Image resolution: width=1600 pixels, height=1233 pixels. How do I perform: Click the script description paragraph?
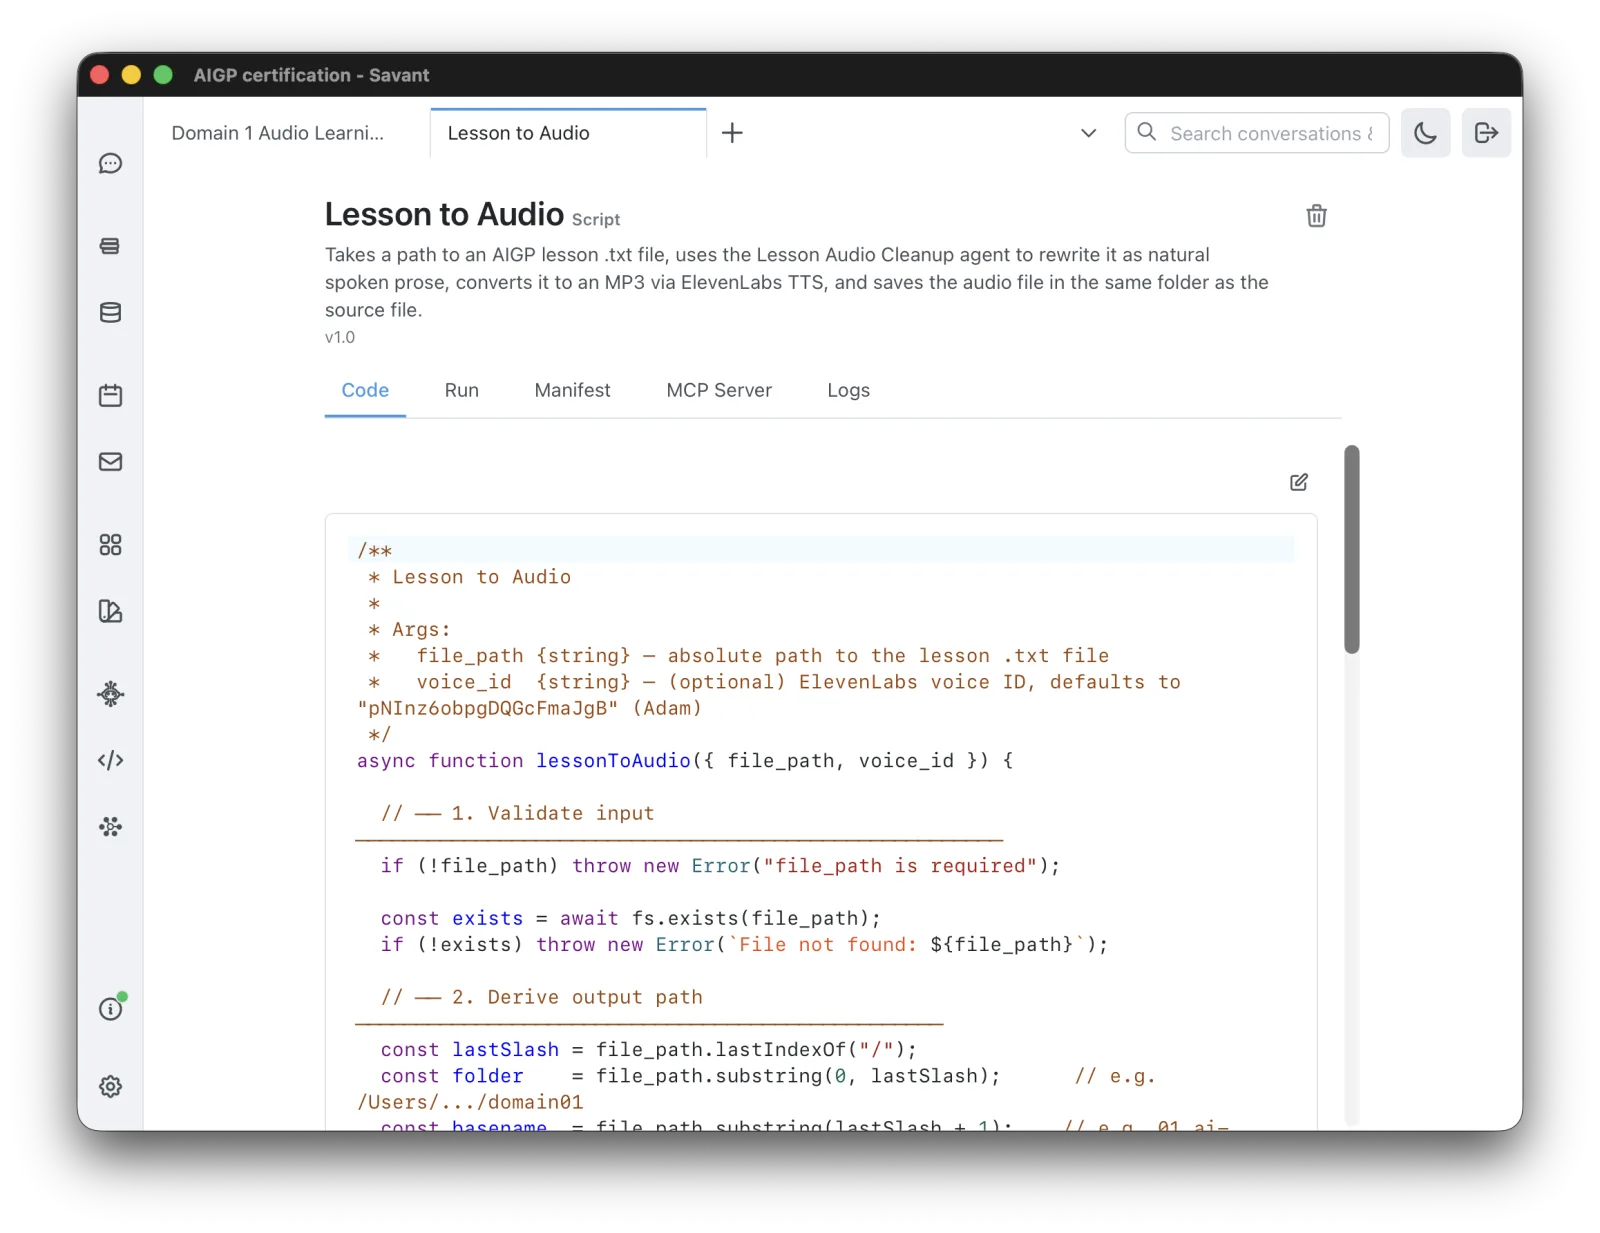coord(797,282)
